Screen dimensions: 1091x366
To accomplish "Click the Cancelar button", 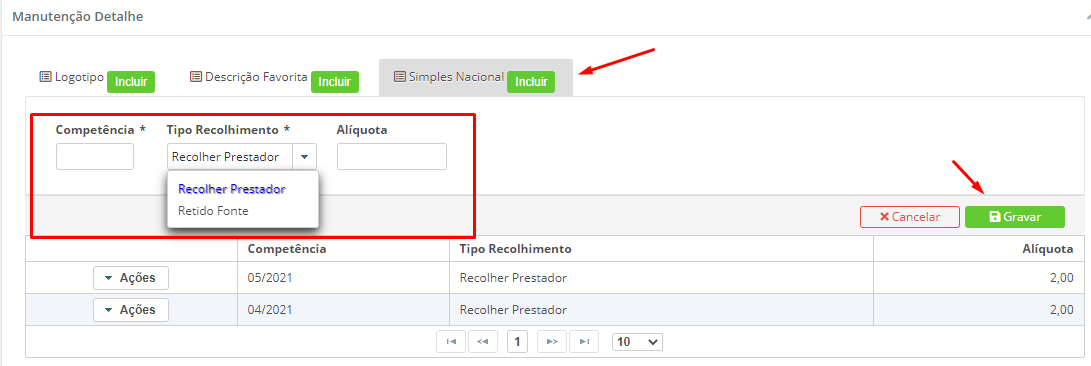I will (910, 217).
